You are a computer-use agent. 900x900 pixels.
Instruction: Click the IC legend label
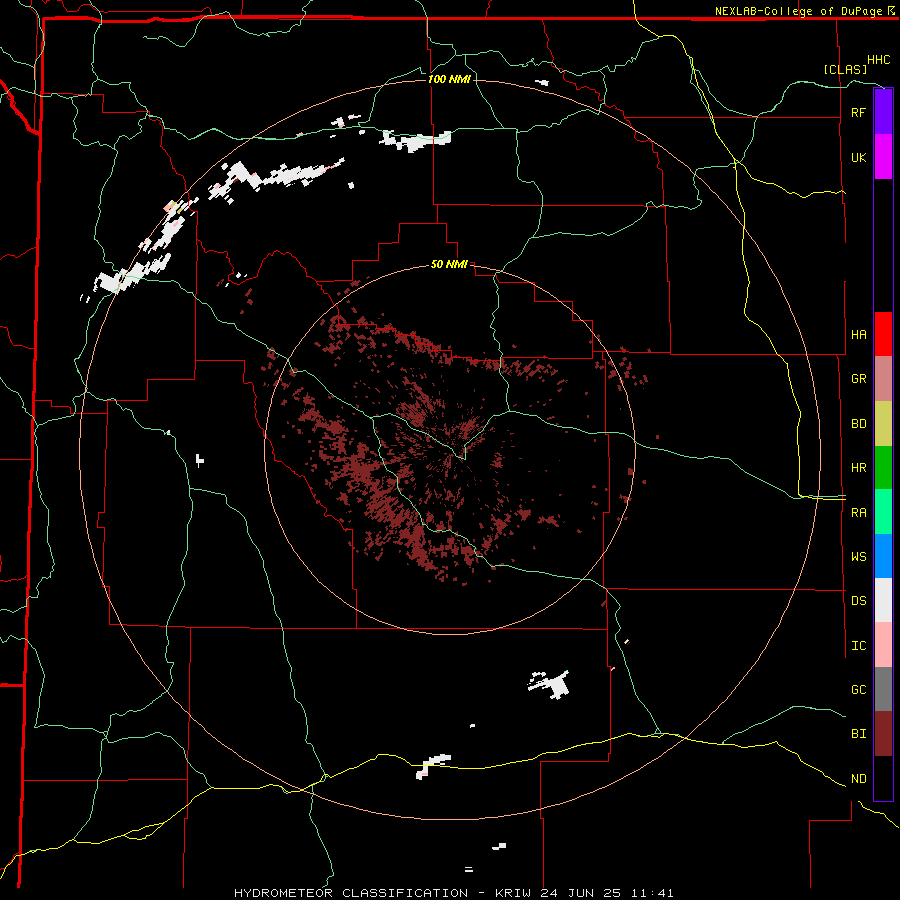(858, 646)
